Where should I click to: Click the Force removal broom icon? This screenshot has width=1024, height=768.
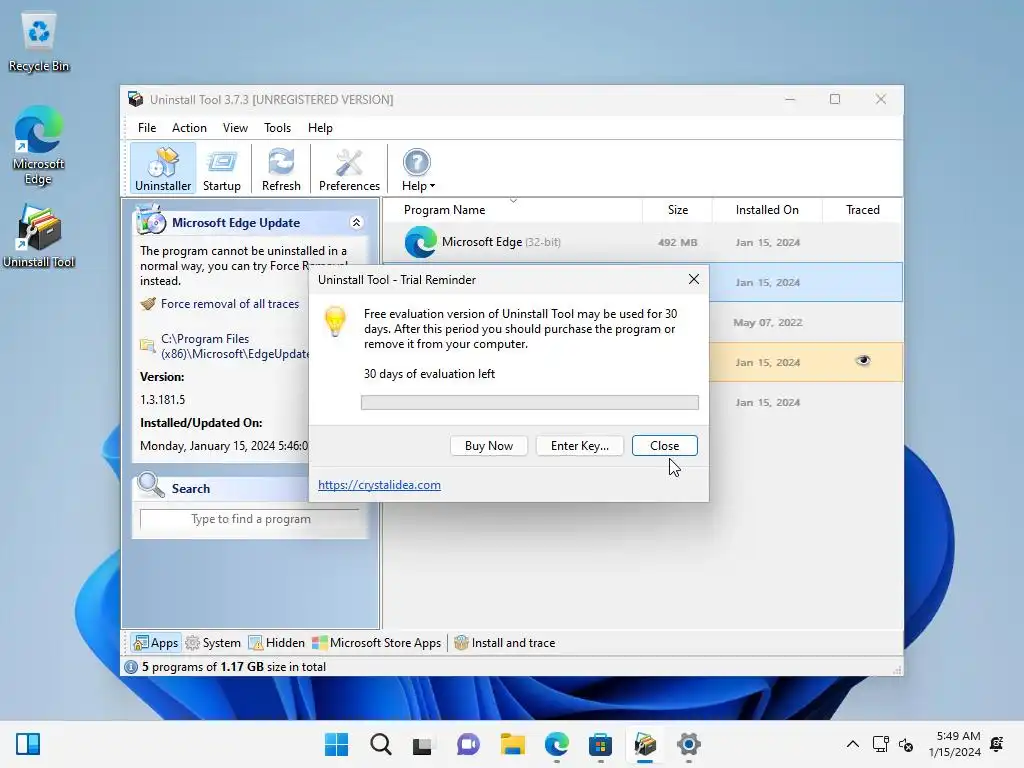(x=148, y=304)
